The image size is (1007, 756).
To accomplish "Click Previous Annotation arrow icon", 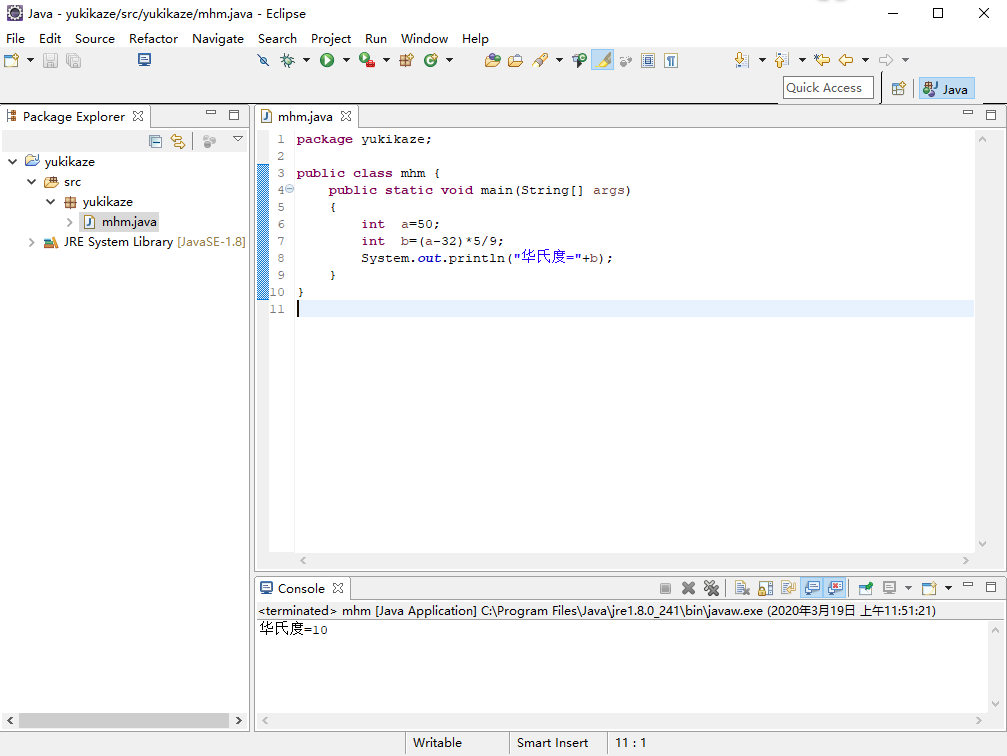I will point(782,60).
